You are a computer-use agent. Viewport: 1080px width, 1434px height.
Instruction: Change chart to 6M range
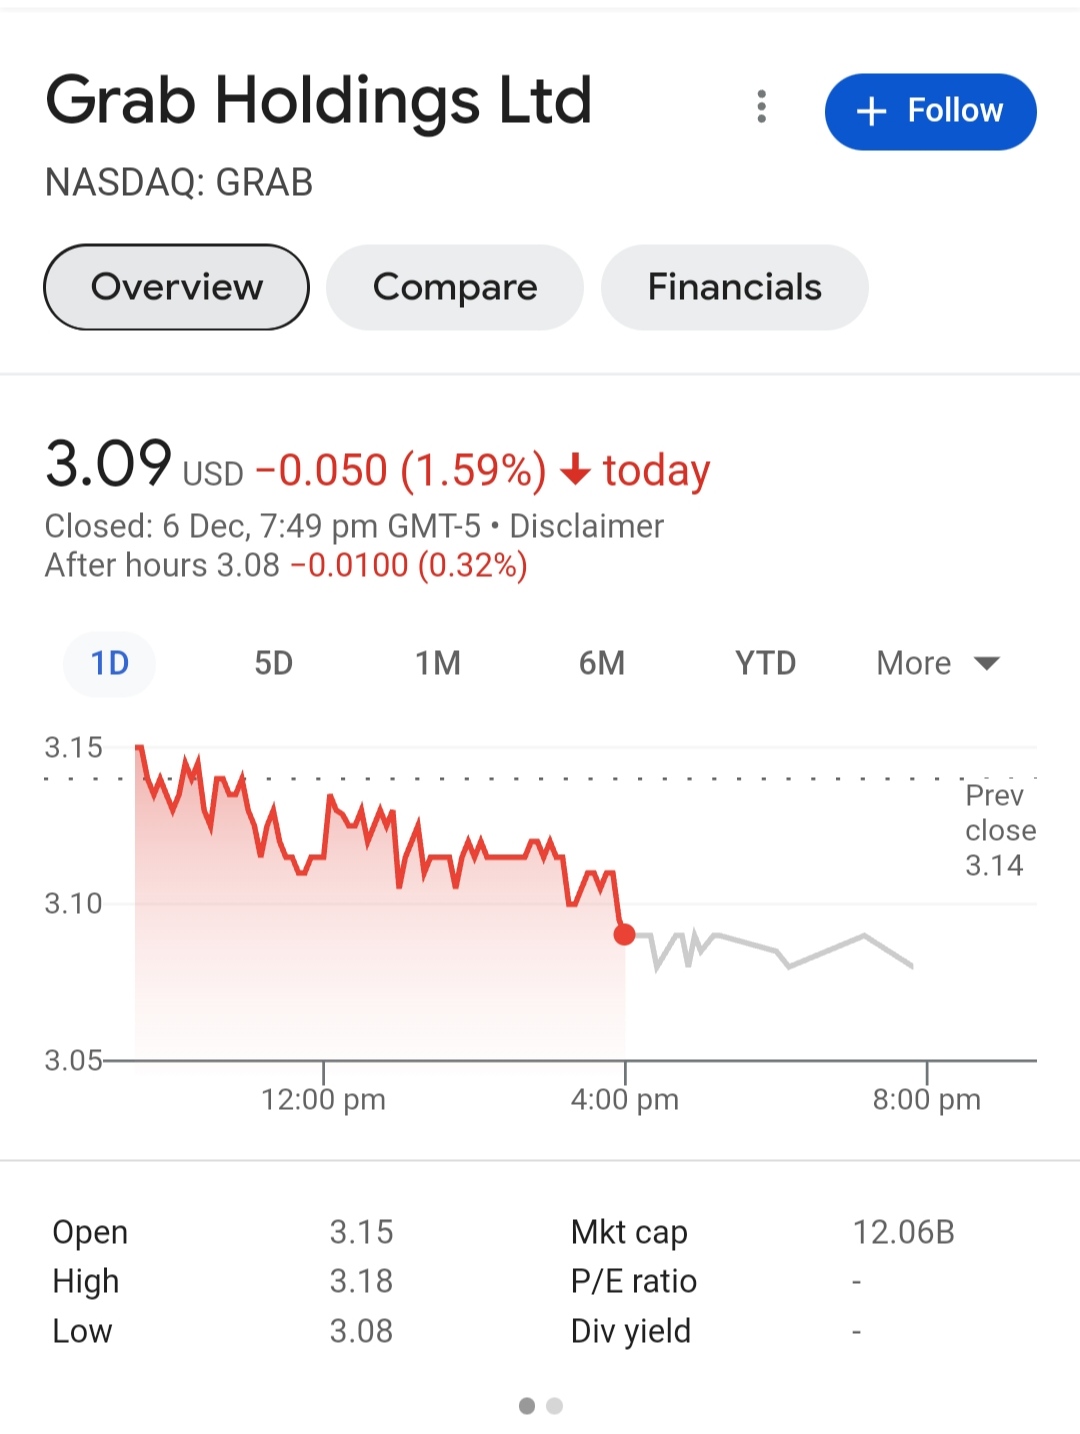point(602,663)
